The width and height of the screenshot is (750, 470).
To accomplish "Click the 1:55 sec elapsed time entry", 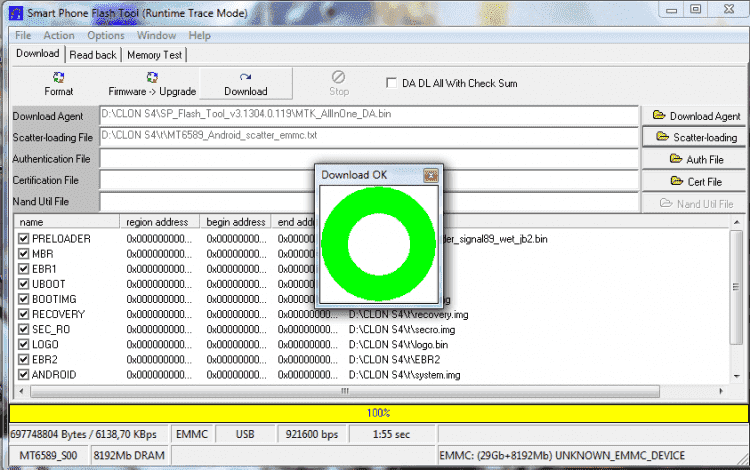I will click(x=391, y=434).
